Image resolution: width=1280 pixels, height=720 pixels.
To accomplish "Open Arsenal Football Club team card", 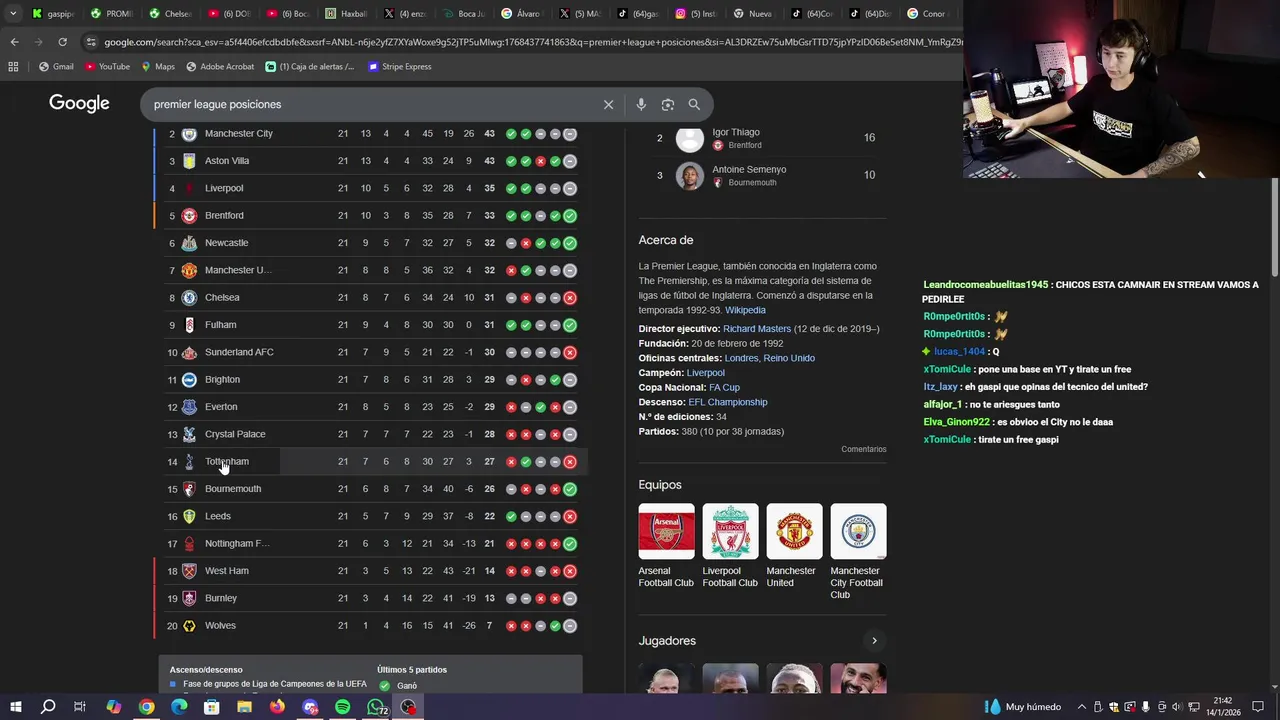I will (666, 547).
